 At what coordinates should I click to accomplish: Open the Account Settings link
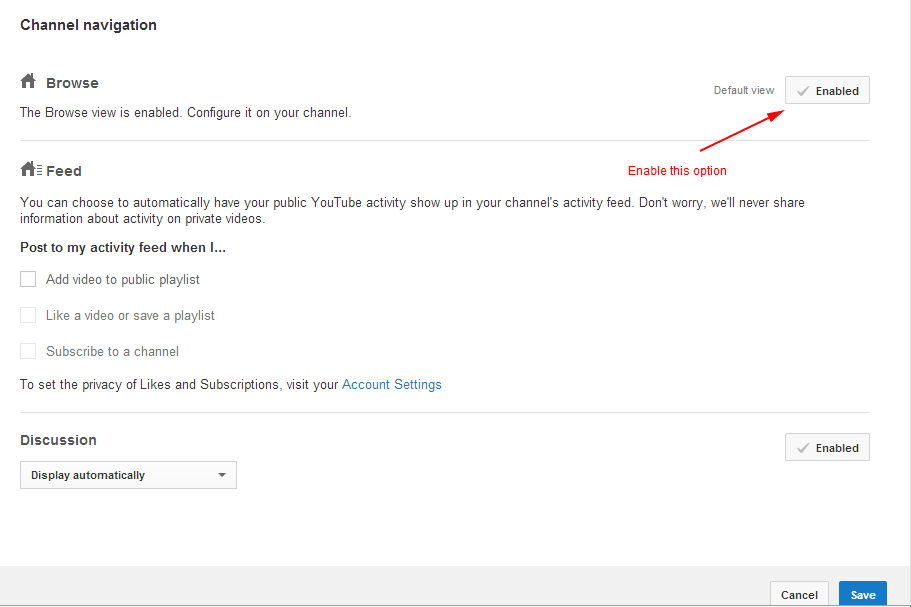click(391, 384)
